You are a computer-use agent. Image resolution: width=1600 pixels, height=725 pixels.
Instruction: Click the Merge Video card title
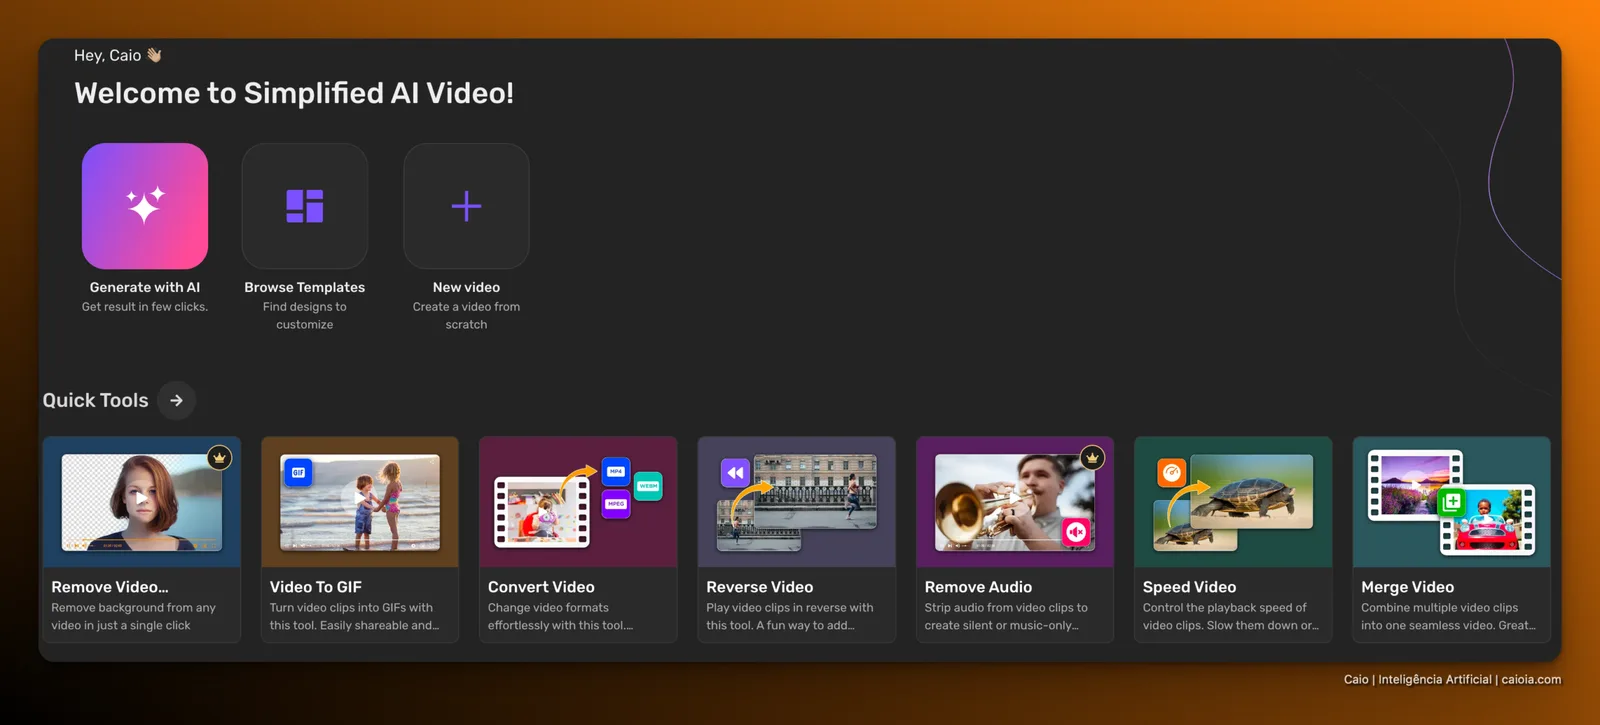pos(1407,587)
